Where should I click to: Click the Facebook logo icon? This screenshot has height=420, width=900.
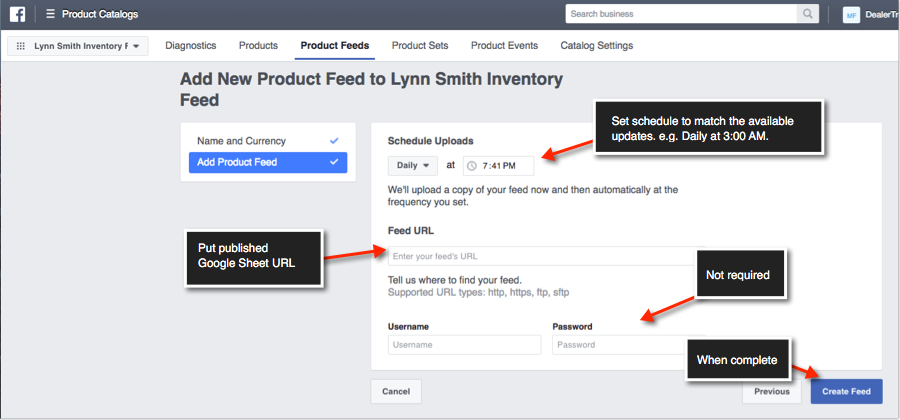pyautogui.click(x=17, y=14)
